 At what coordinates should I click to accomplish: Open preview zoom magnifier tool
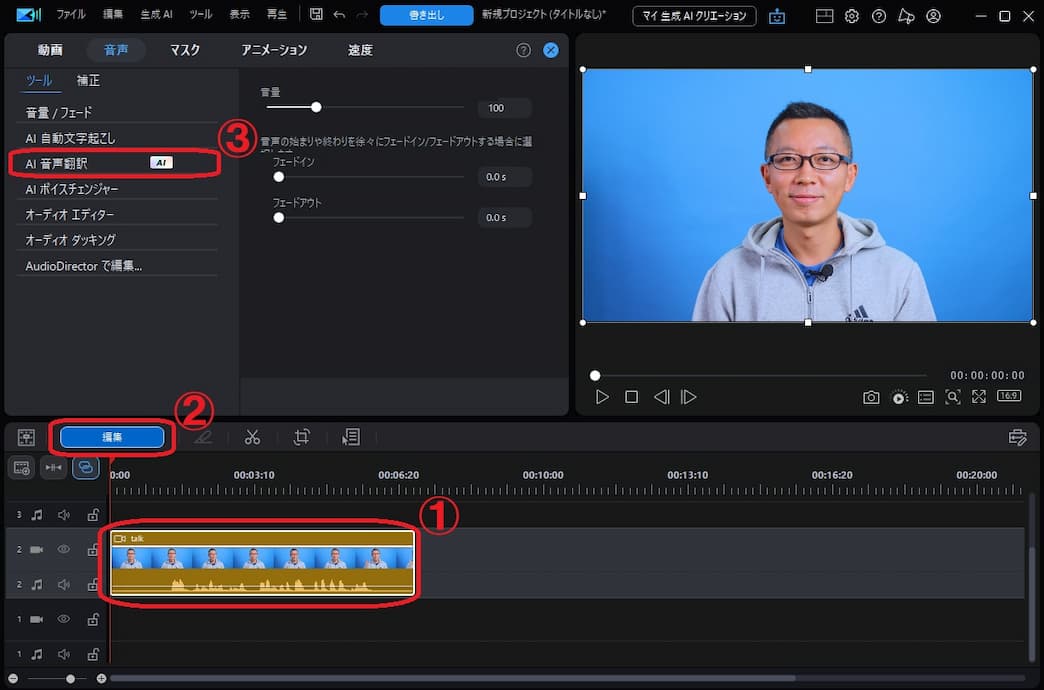click(x=952, y=397)
